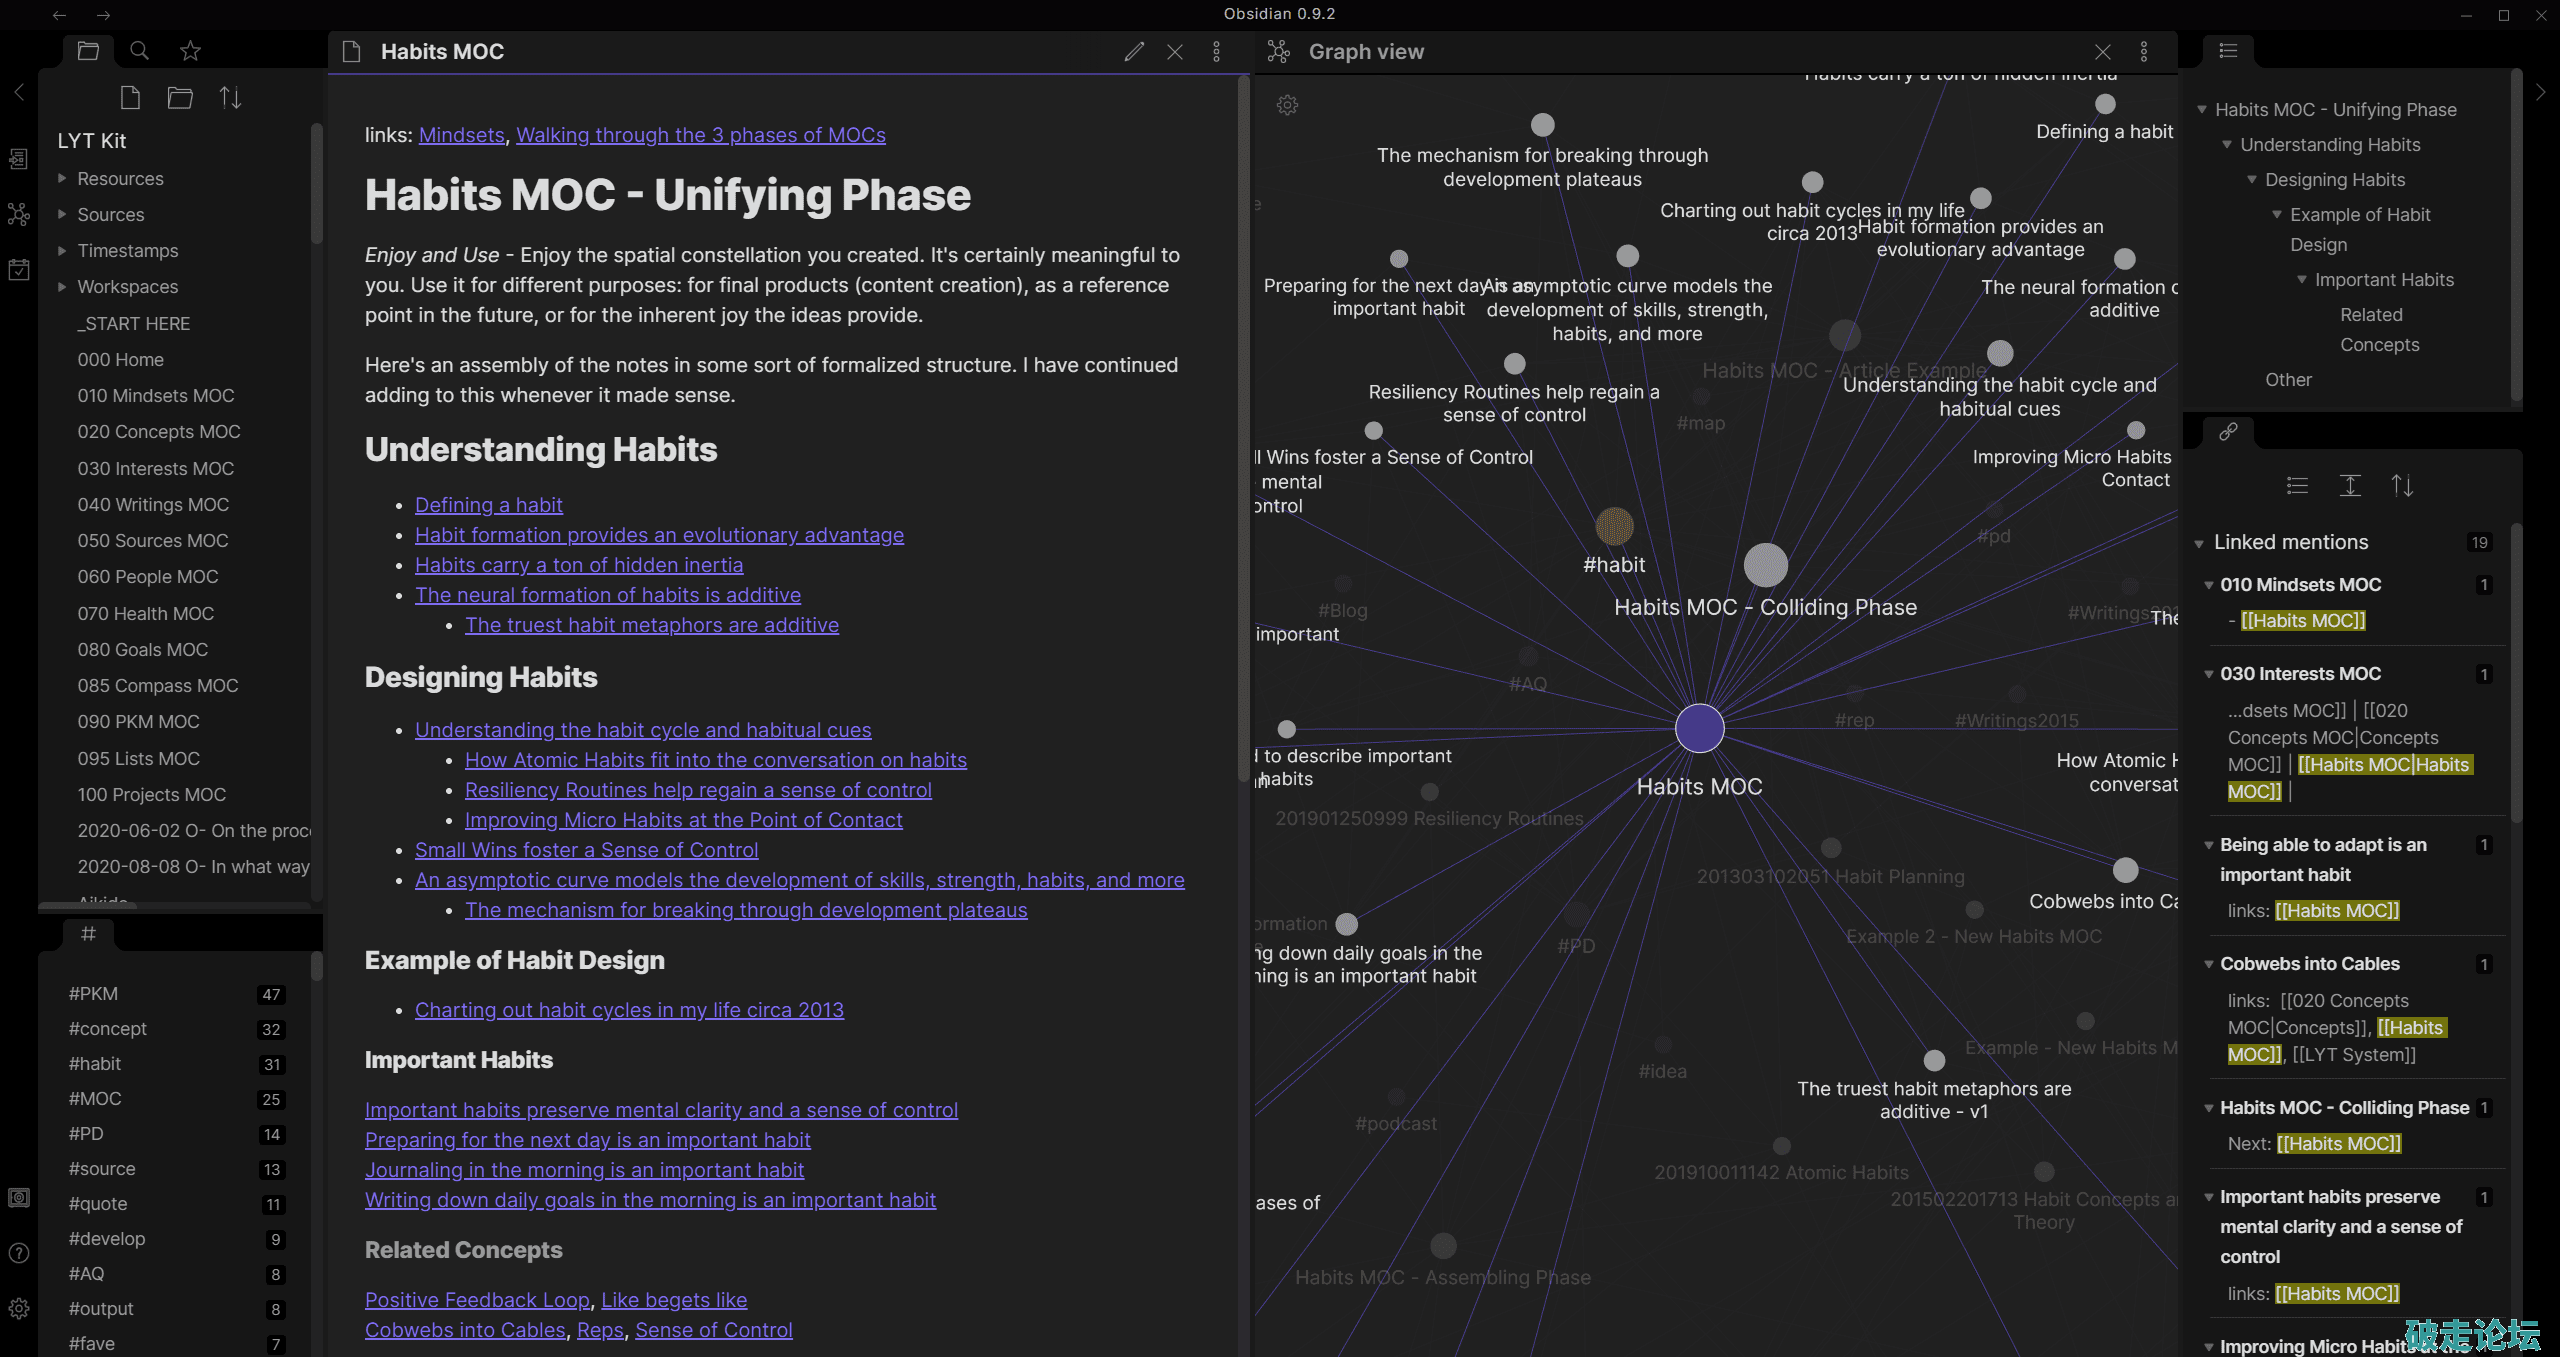Create a new note with page icon

point(130,98)
